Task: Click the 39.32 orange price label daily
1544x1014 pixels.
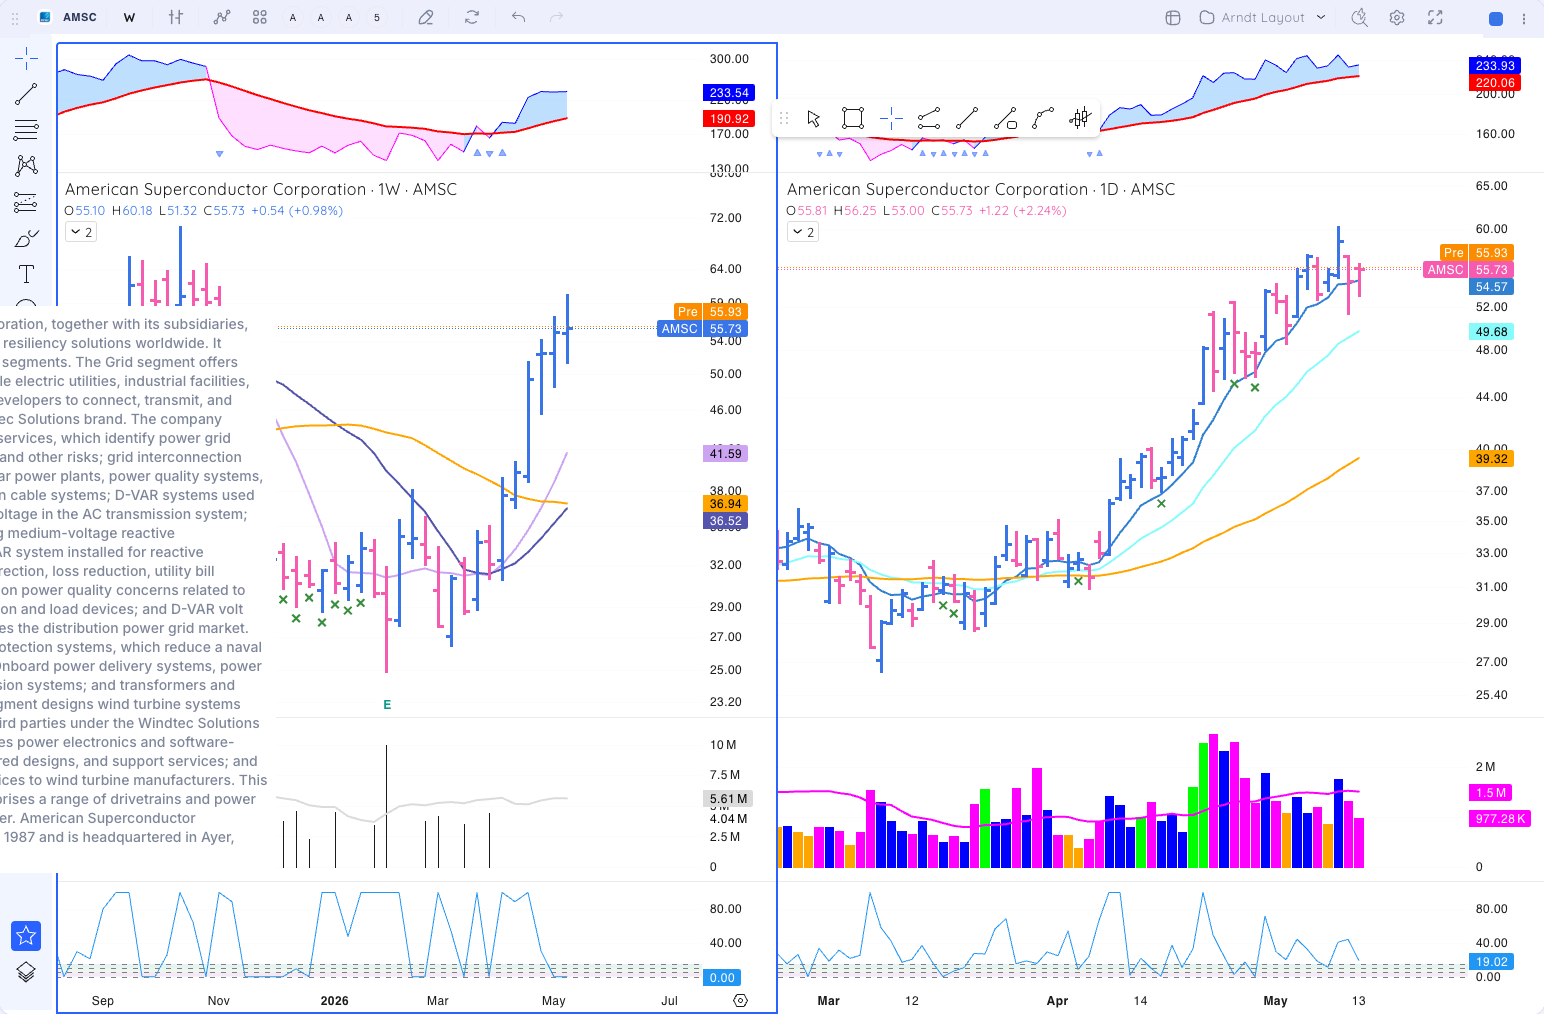Action: point(1491,459)
